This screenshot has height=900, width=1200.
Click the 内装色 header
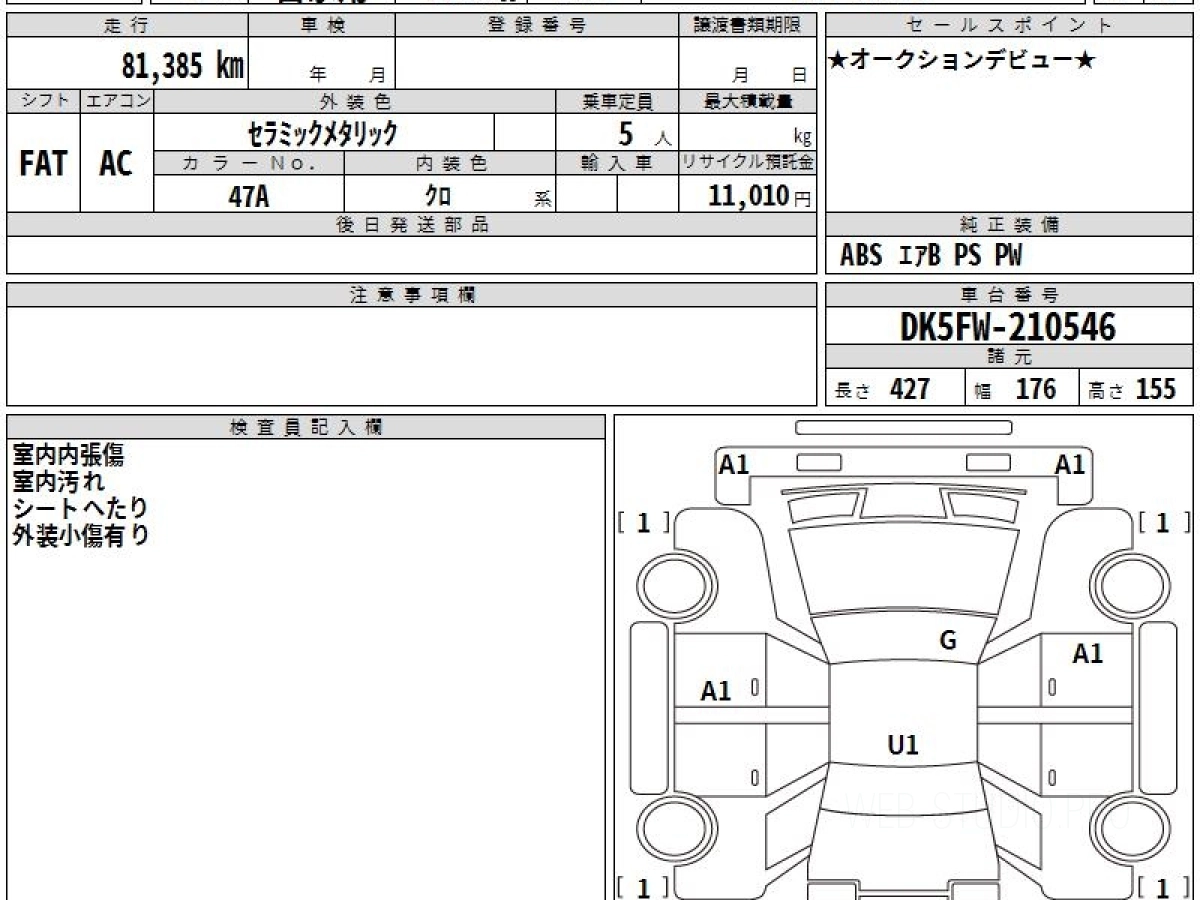pyautogui.click(x=450, y=163)
